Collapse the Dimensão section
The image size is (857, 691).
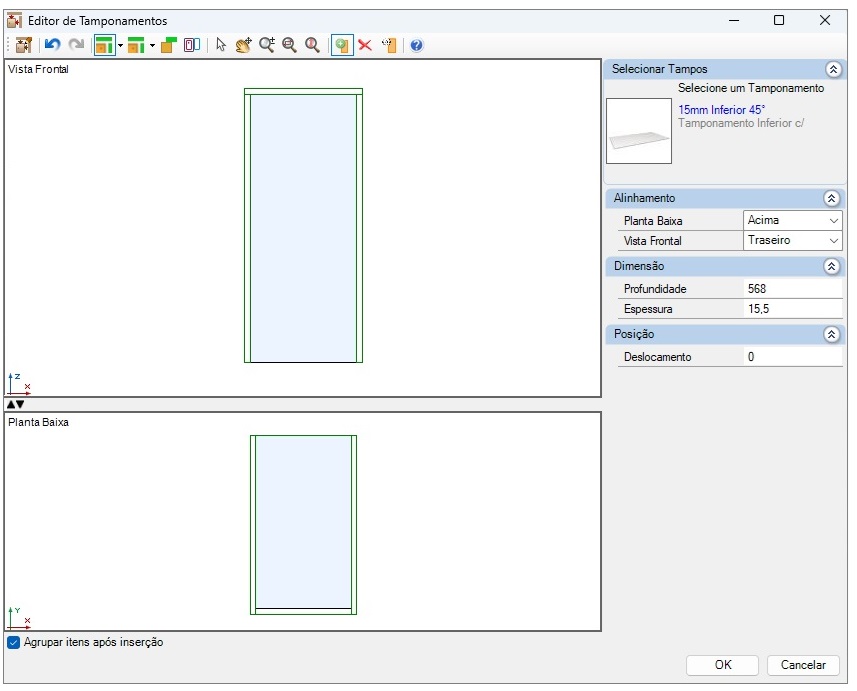pyautogui.click(x=832, y=267)
